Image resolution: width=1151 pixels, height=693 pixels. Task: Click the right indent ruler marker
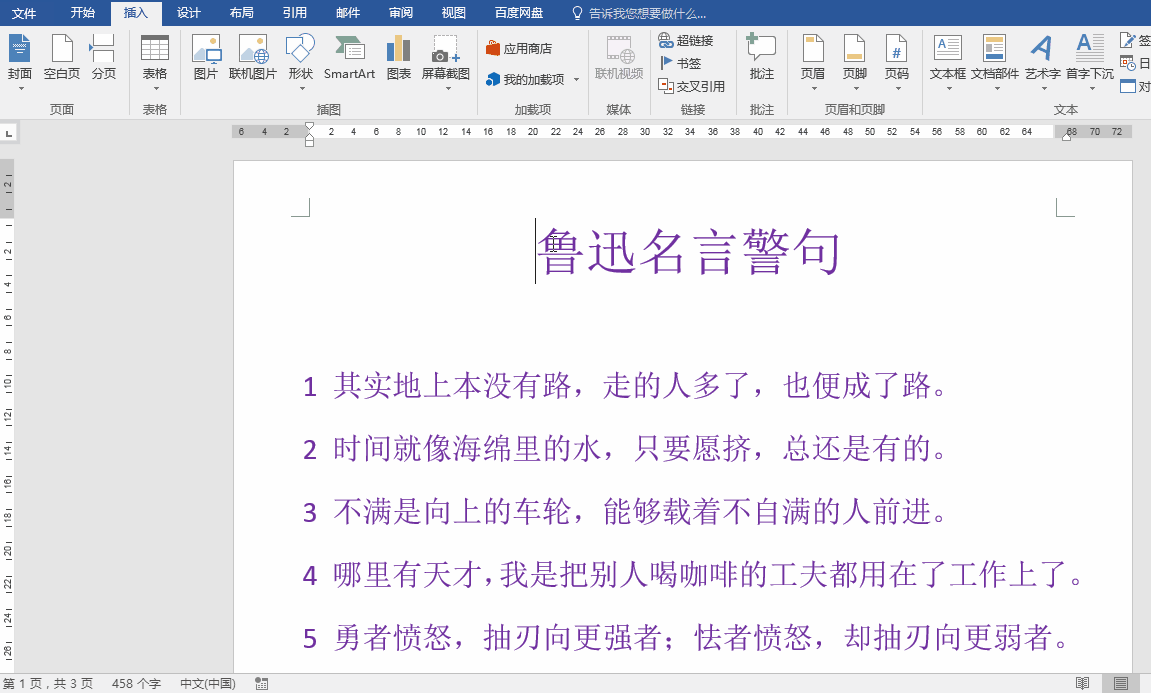[1067, 137]
